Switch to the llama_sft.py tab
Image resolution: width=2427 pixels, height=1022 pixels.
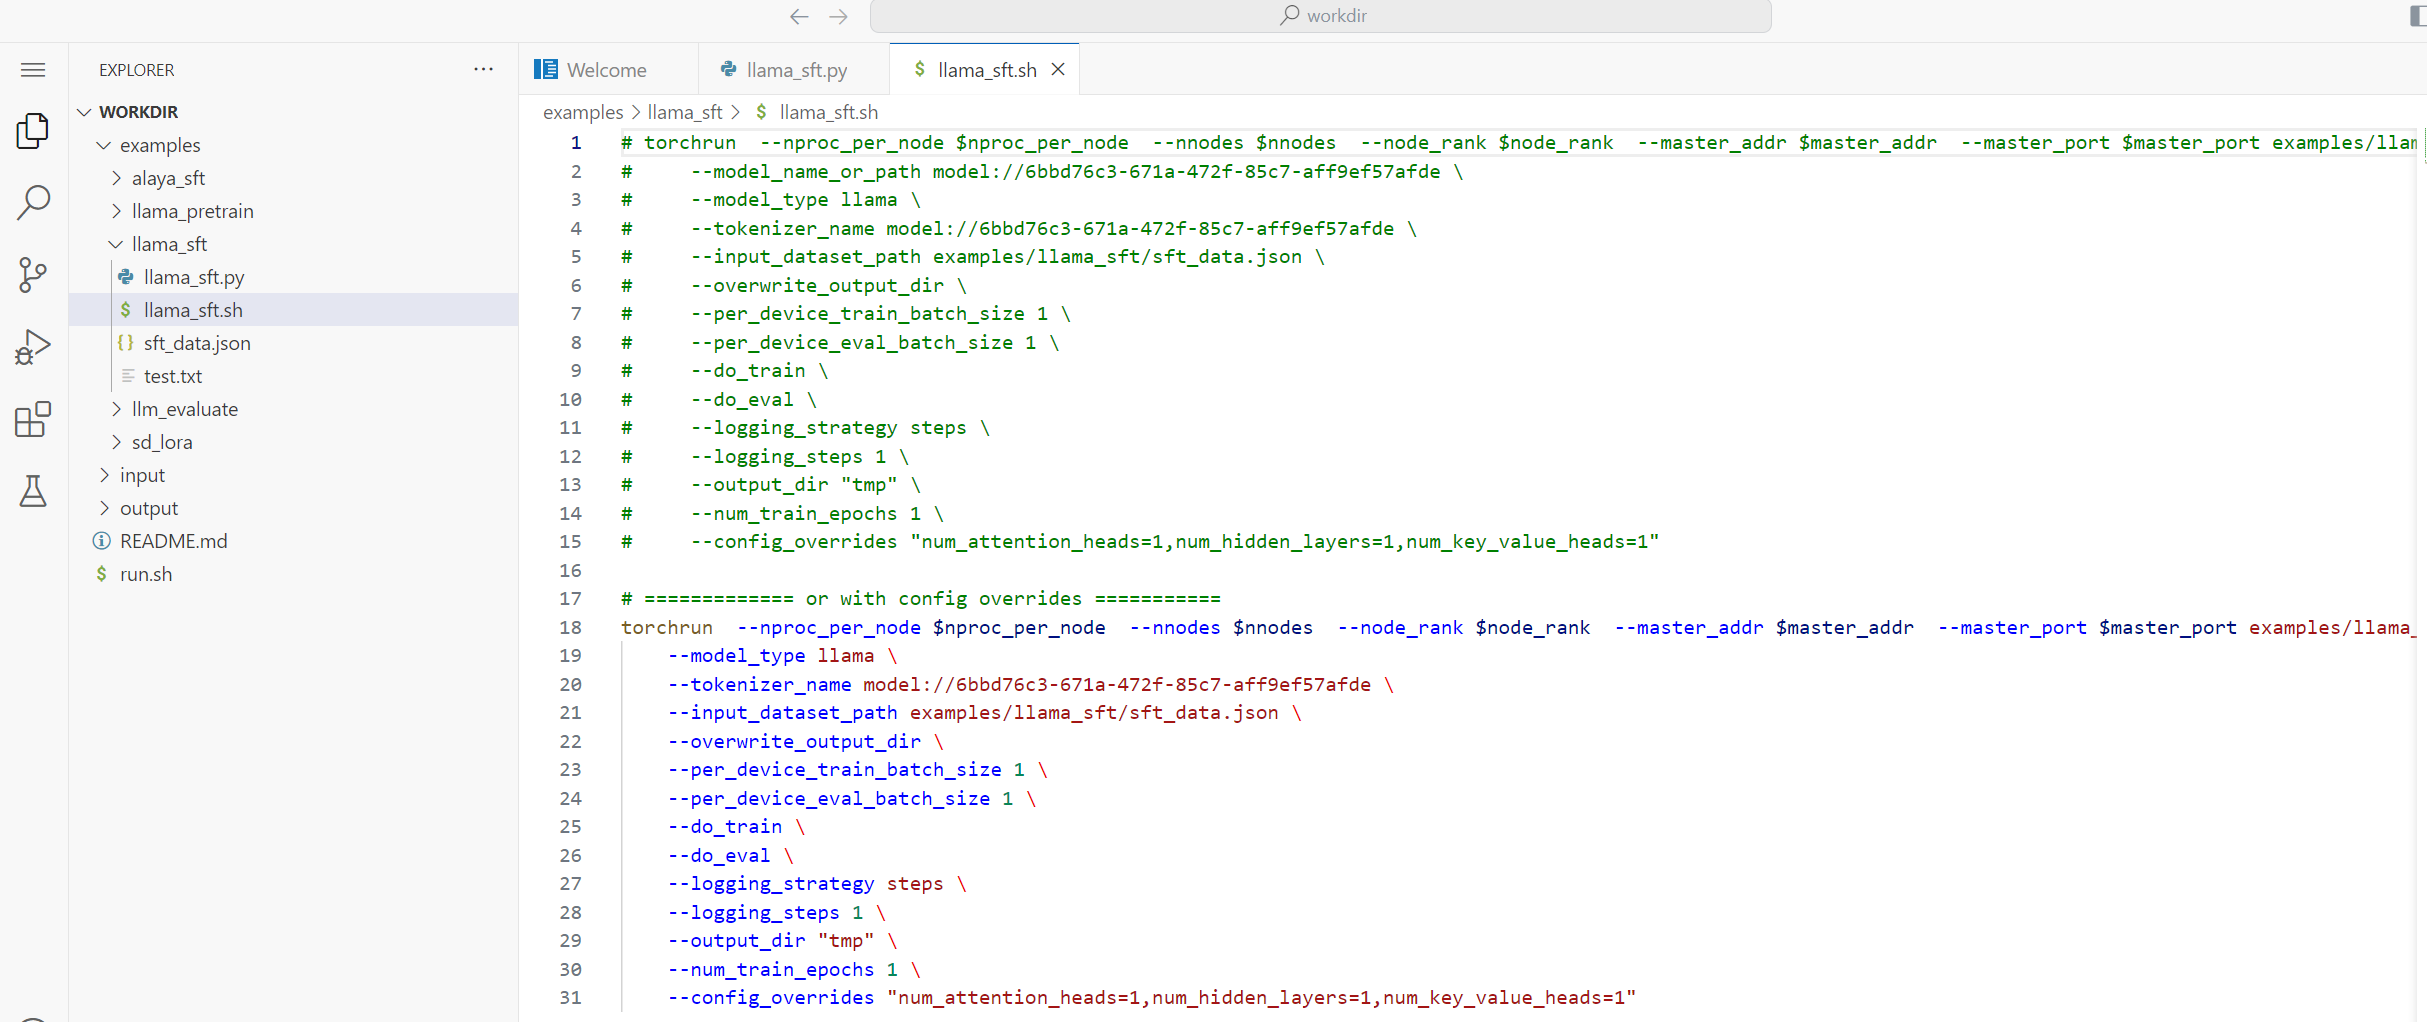pos(796,70)
